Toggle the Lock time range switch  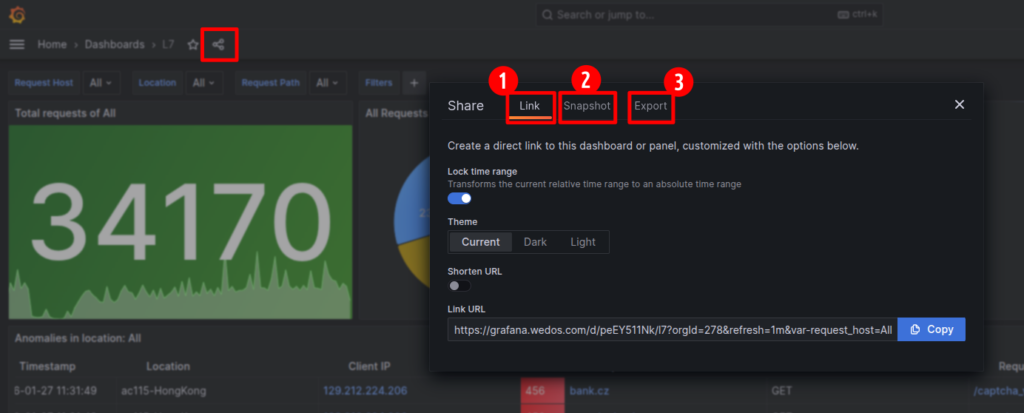(460, 198)
